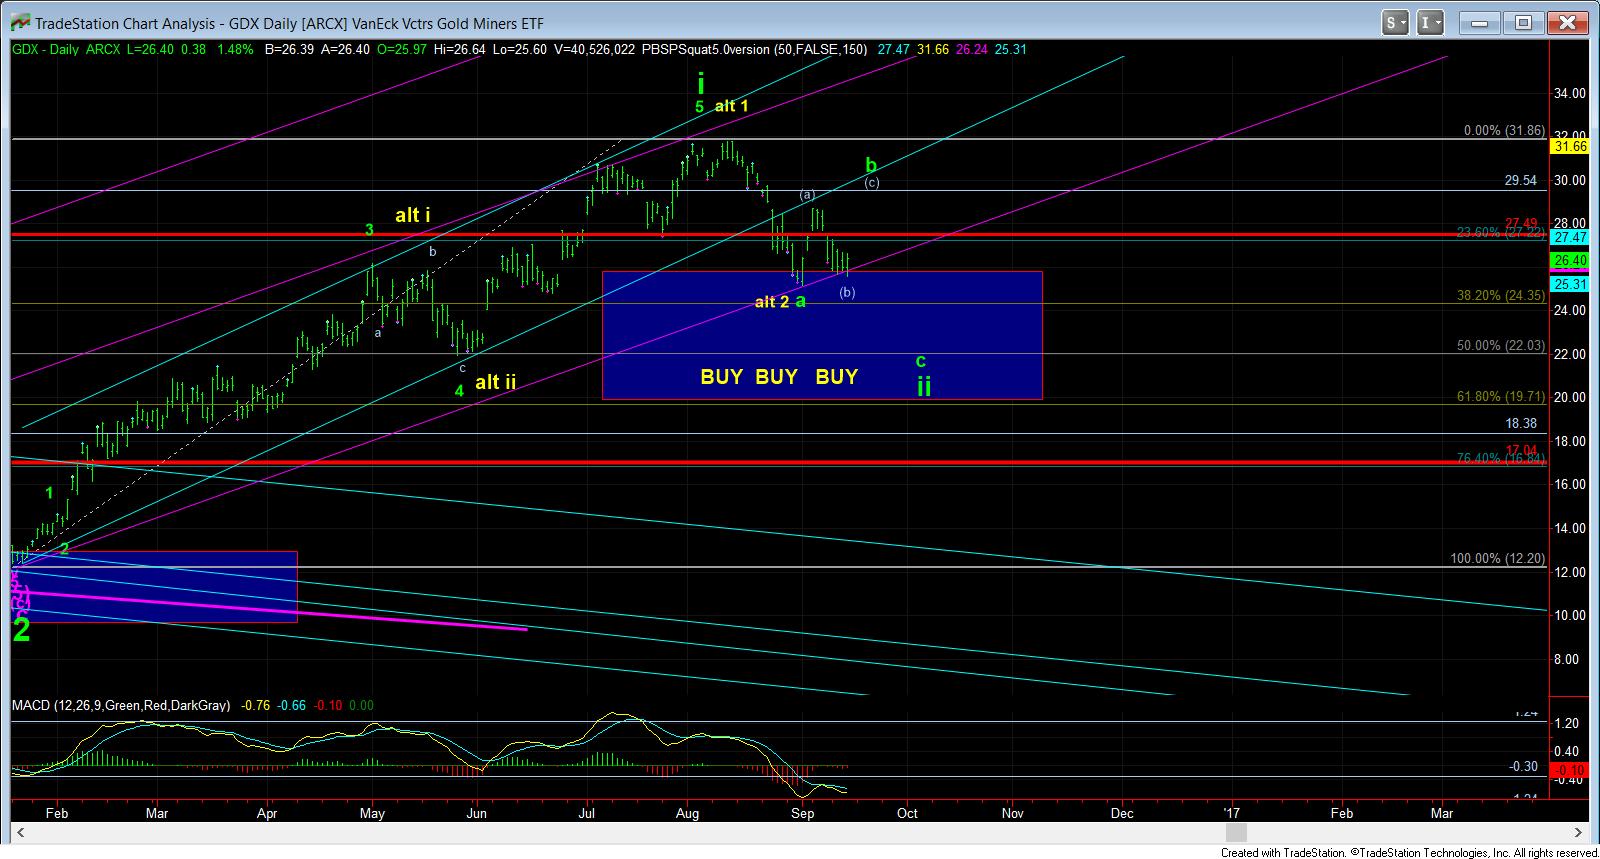The image size is (1600, 859).
Task: Click the '18.38' level label
Action: click(x=1521, y=424)
